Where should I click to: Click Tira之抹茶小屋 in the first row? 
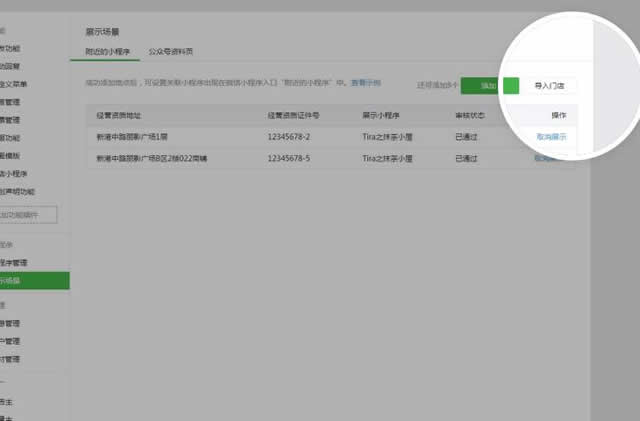point(388,136)
